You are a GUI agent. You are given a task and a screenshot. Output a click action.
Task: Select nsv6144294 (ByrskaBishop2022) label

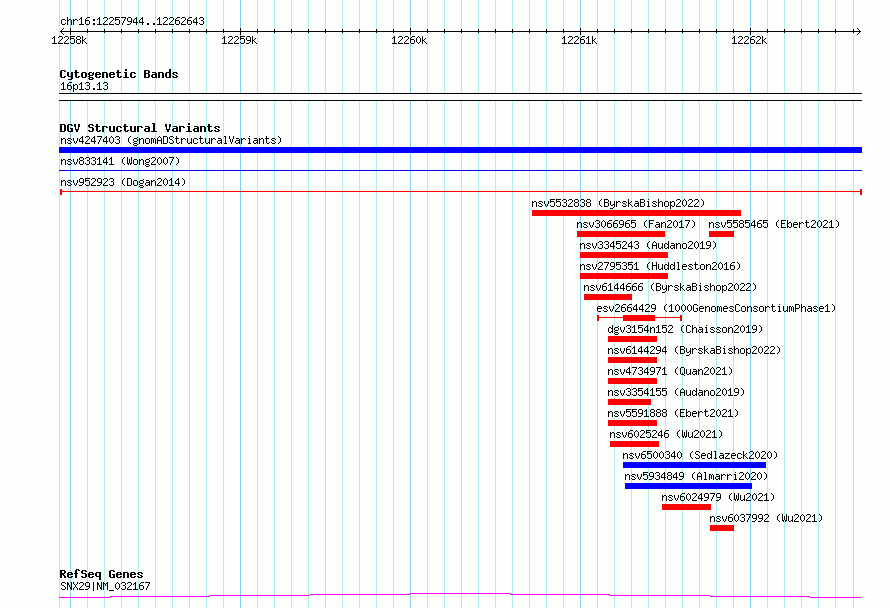tap(694, 350)
